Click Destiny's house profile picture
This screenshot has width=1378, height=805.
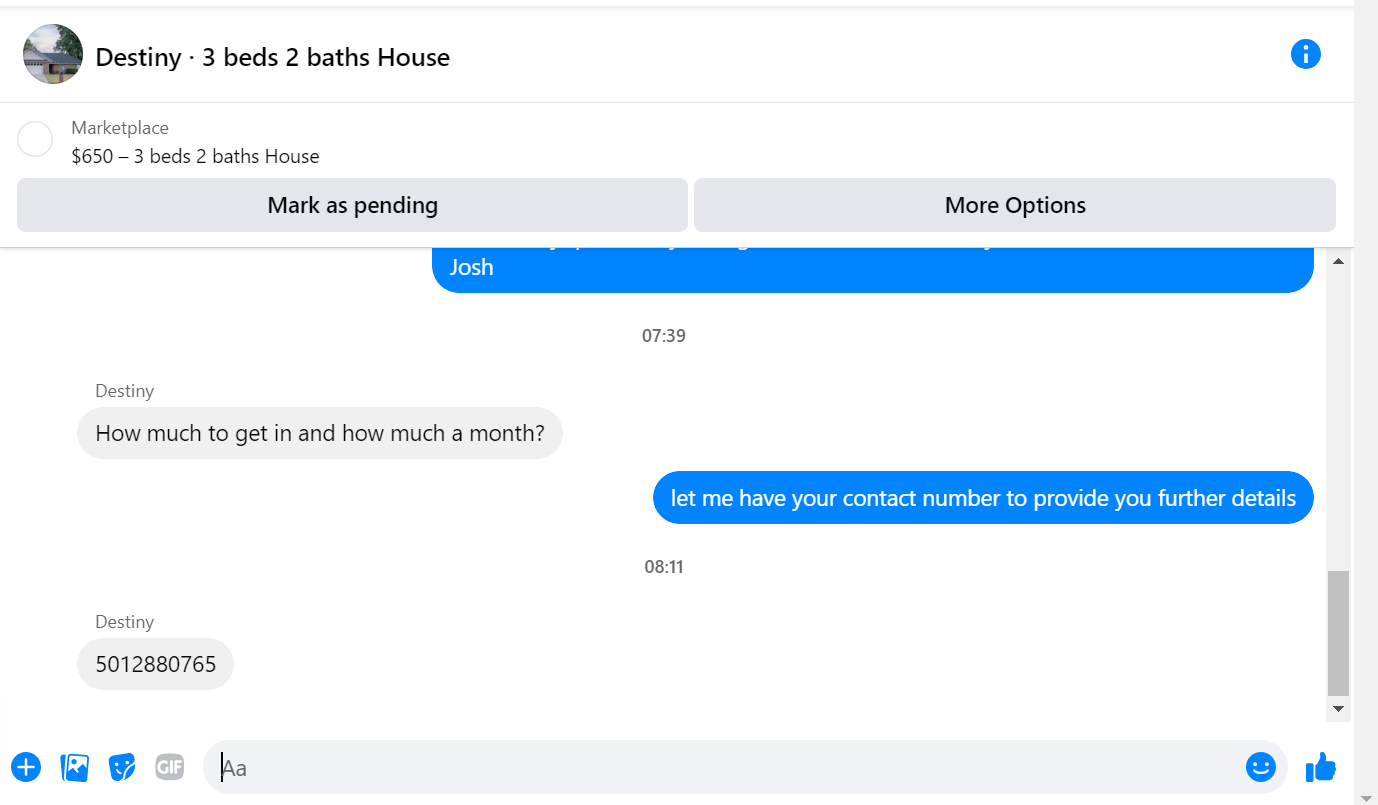pos(53,54)
